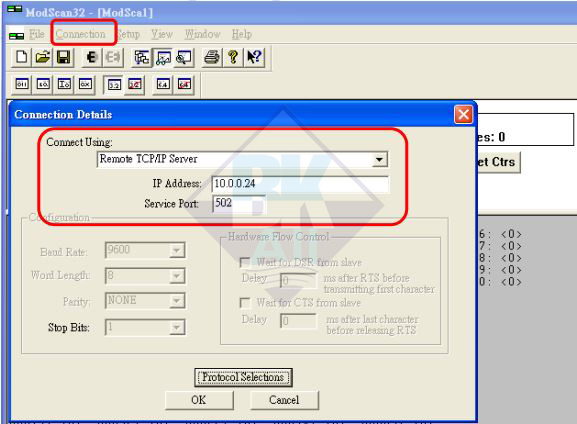Select the third display format icon labeled Io
Screen dimensions: 577x424
(64, 84)
